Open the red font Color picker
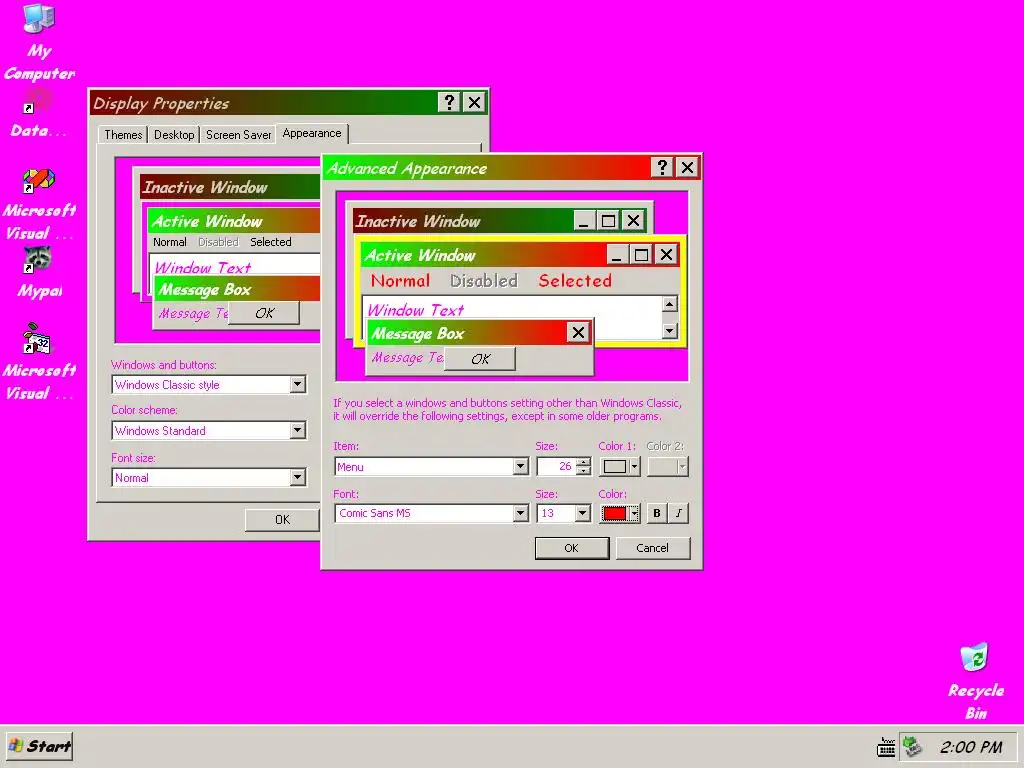This screenshot has width=1024, height=768. tap(620, 513)
